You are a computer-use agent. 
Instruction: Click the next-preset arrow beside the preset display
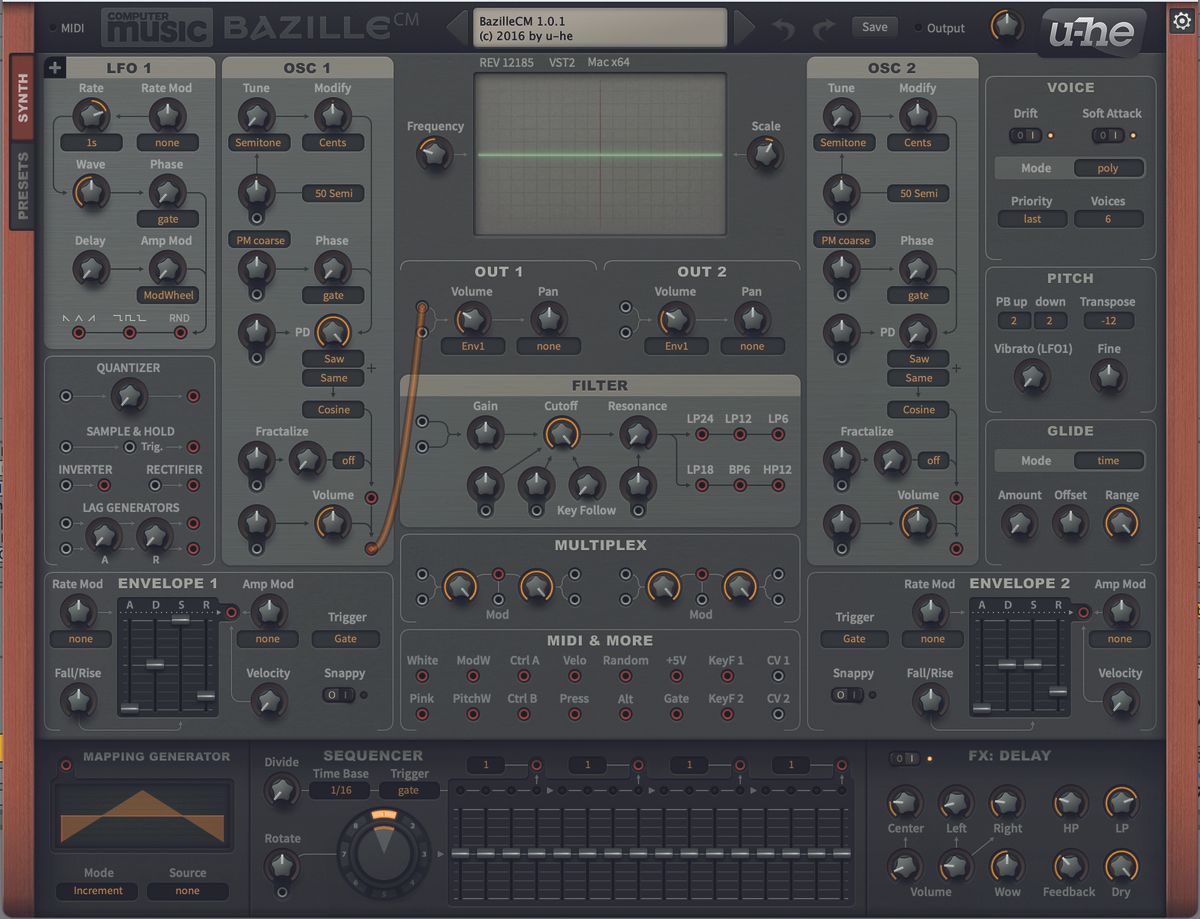[741, 27]
